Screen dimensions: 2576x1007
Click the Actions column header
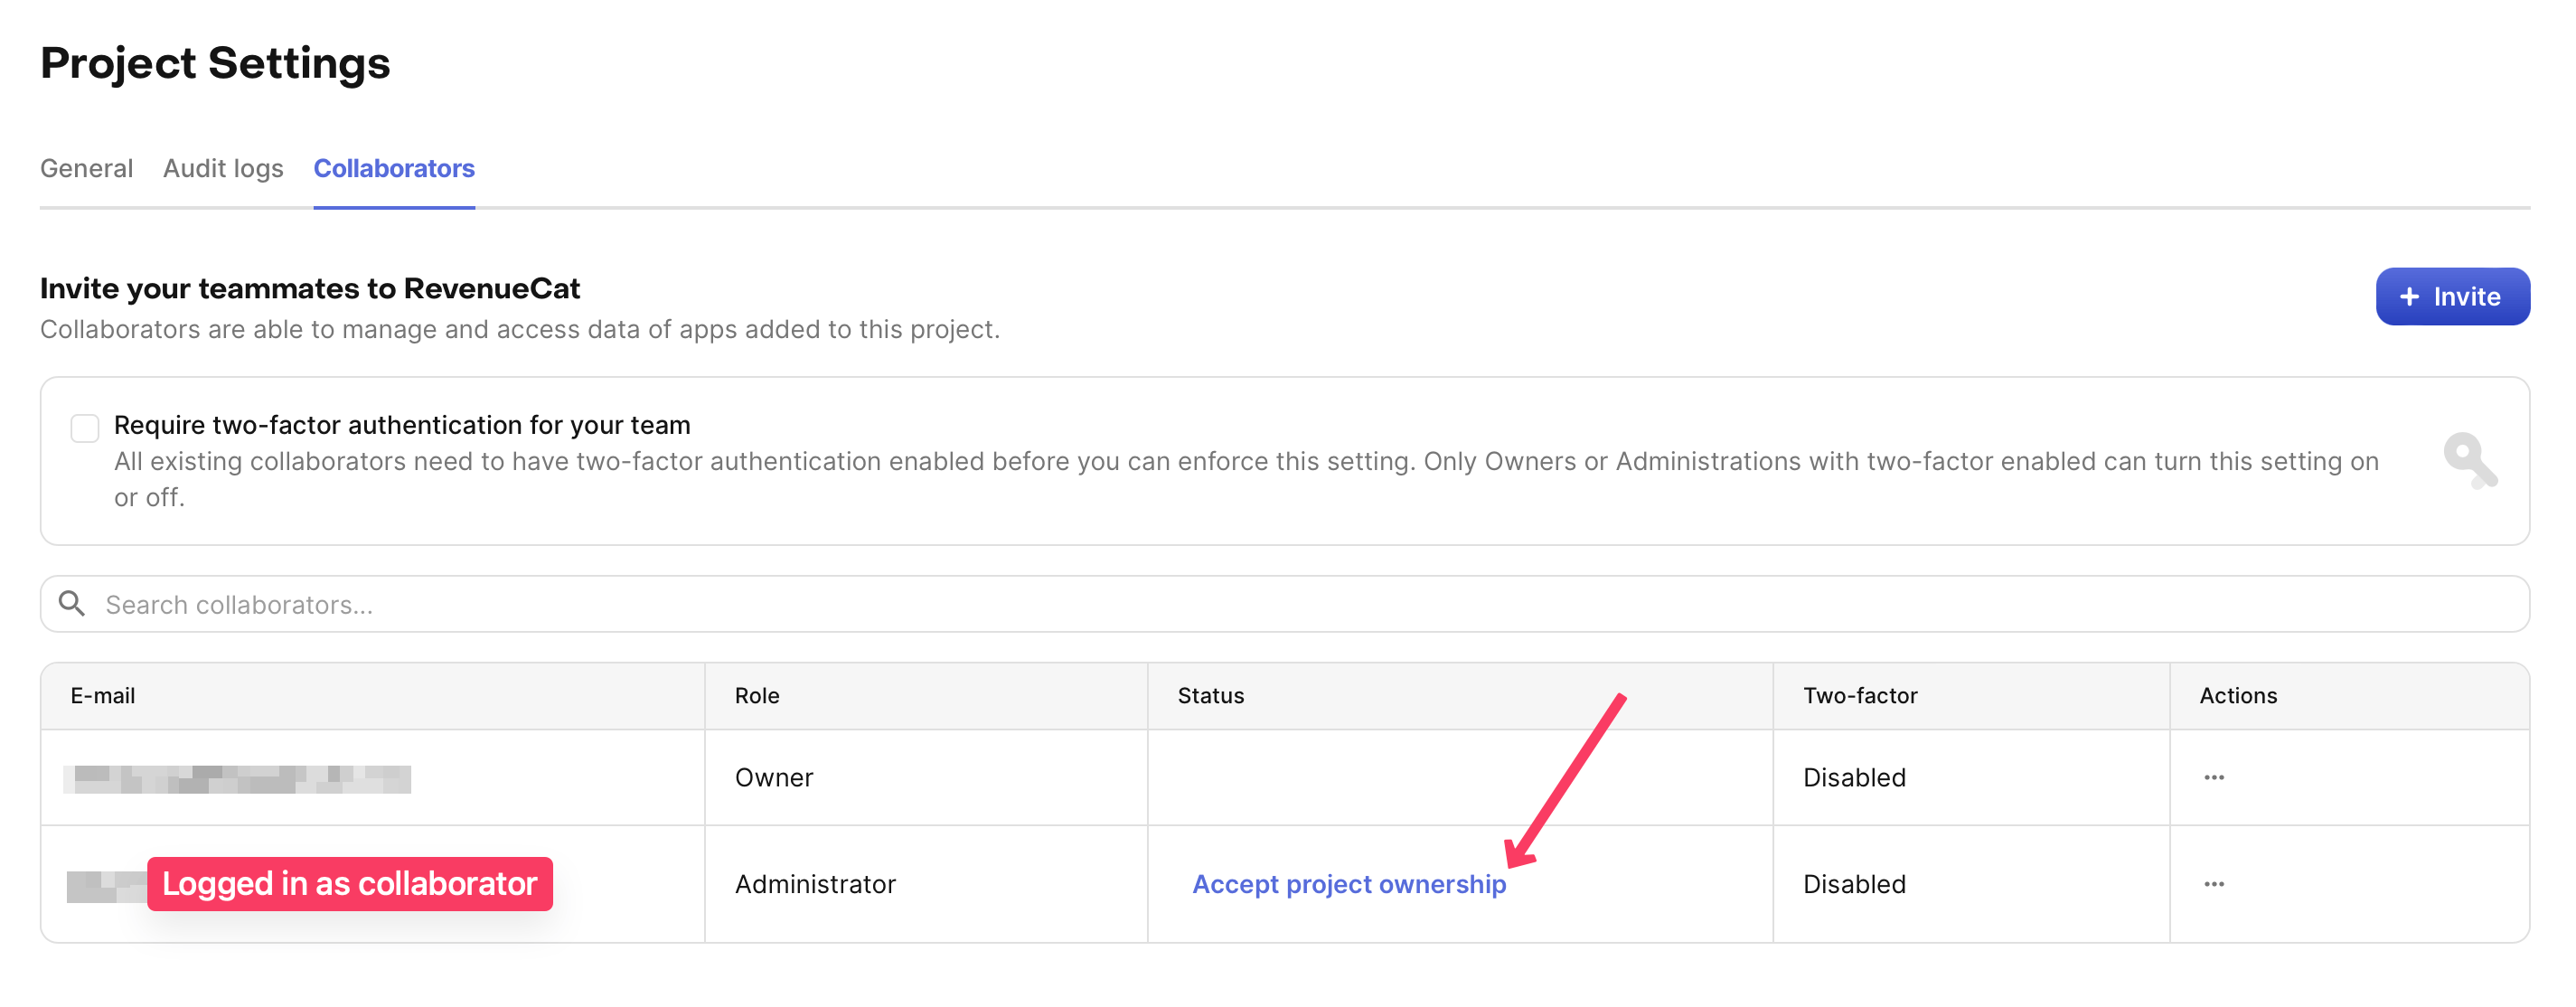pyautogui.click(x=2237, y=696)
